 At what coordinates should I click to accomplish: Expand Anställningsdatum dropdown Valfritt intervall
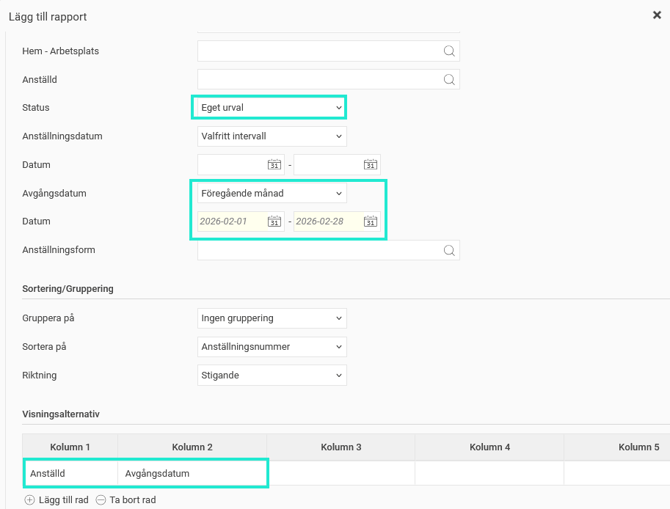tap(272, 136)
